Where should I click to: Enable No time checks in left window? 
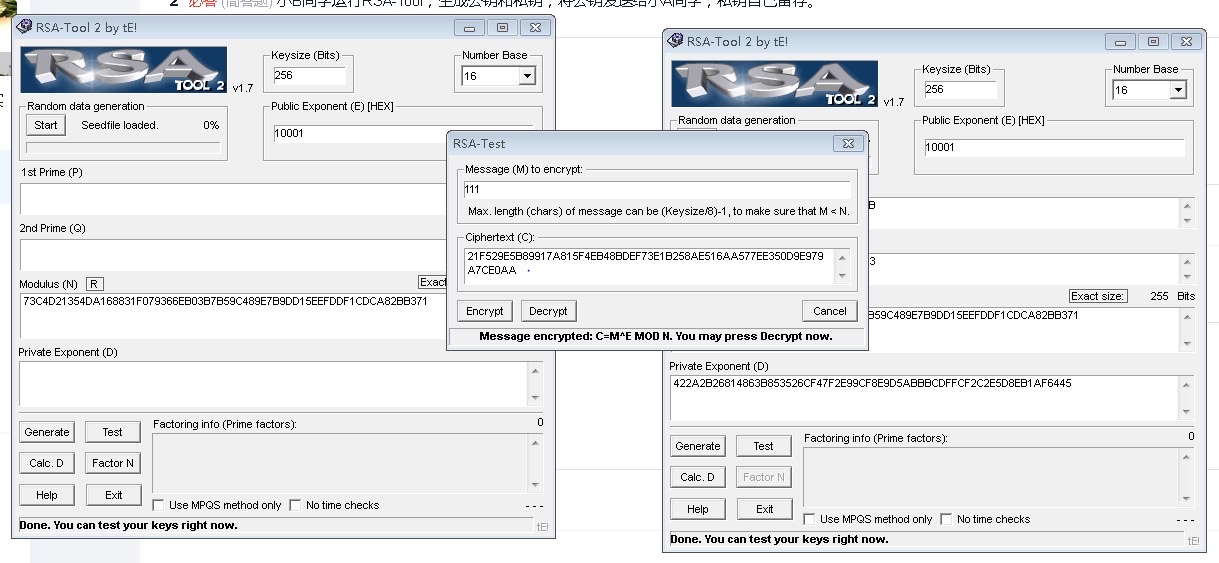pos(295,505)
